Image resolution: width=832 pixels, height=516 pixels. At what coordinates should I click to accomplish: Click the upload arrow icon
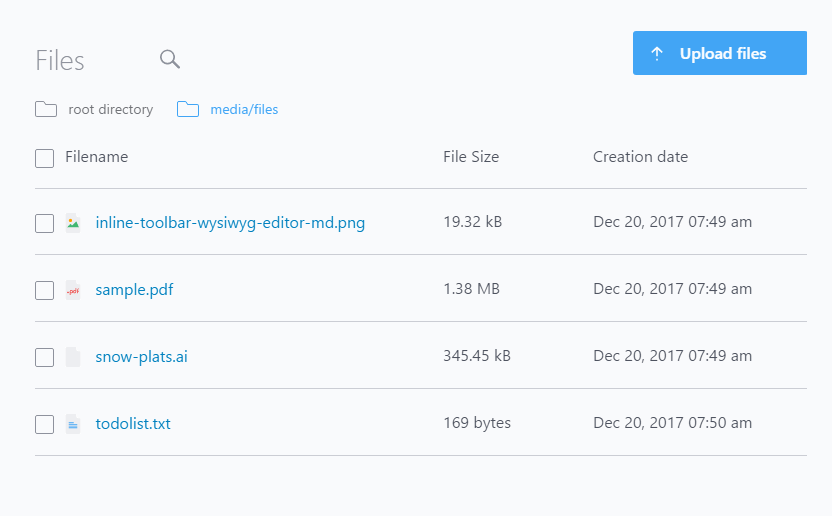(x=657, y=54)
